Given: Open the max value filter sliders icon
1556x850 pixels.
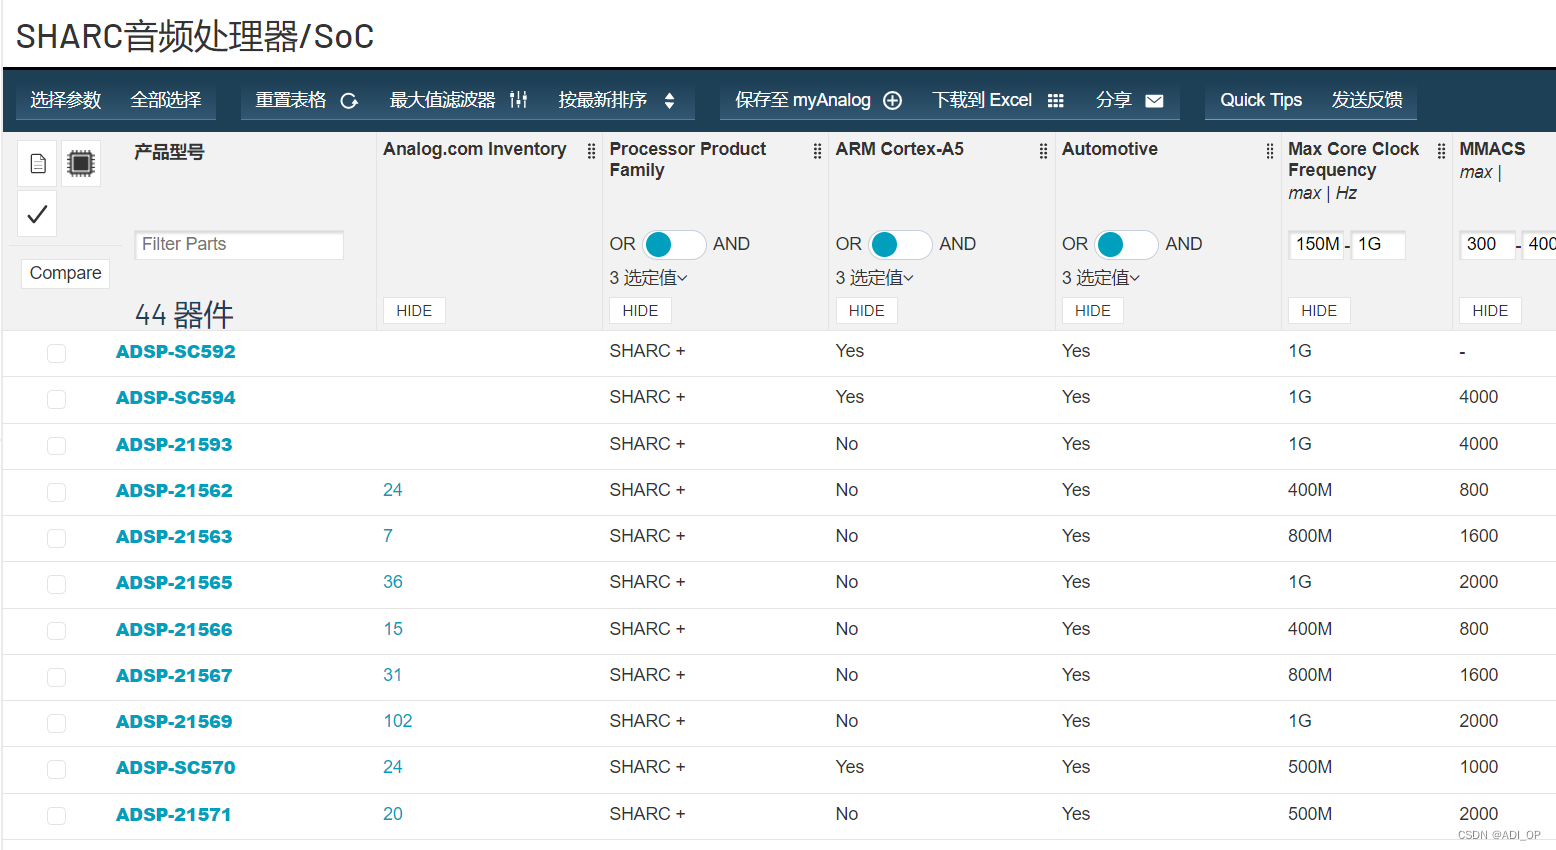Looking at the screenshot, I should coord(518,100).
